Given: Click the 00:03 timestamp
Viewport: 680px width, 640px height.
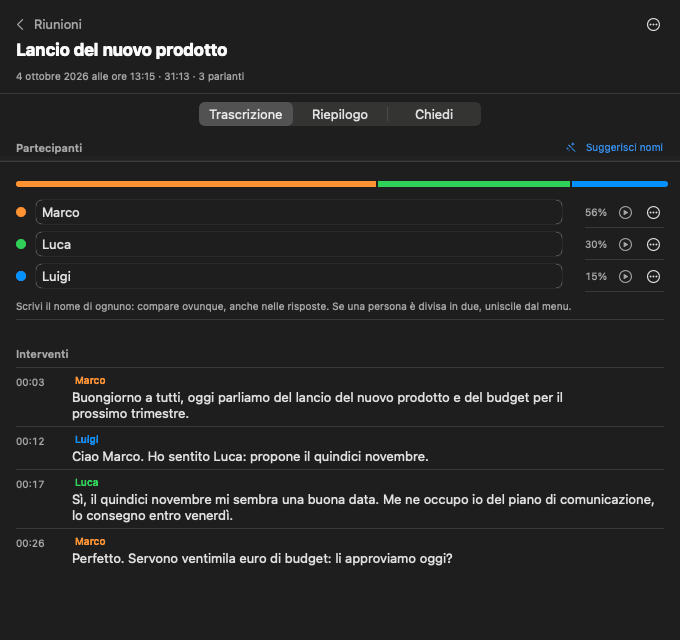Looking at the screenshot, I should click(30, 382).
